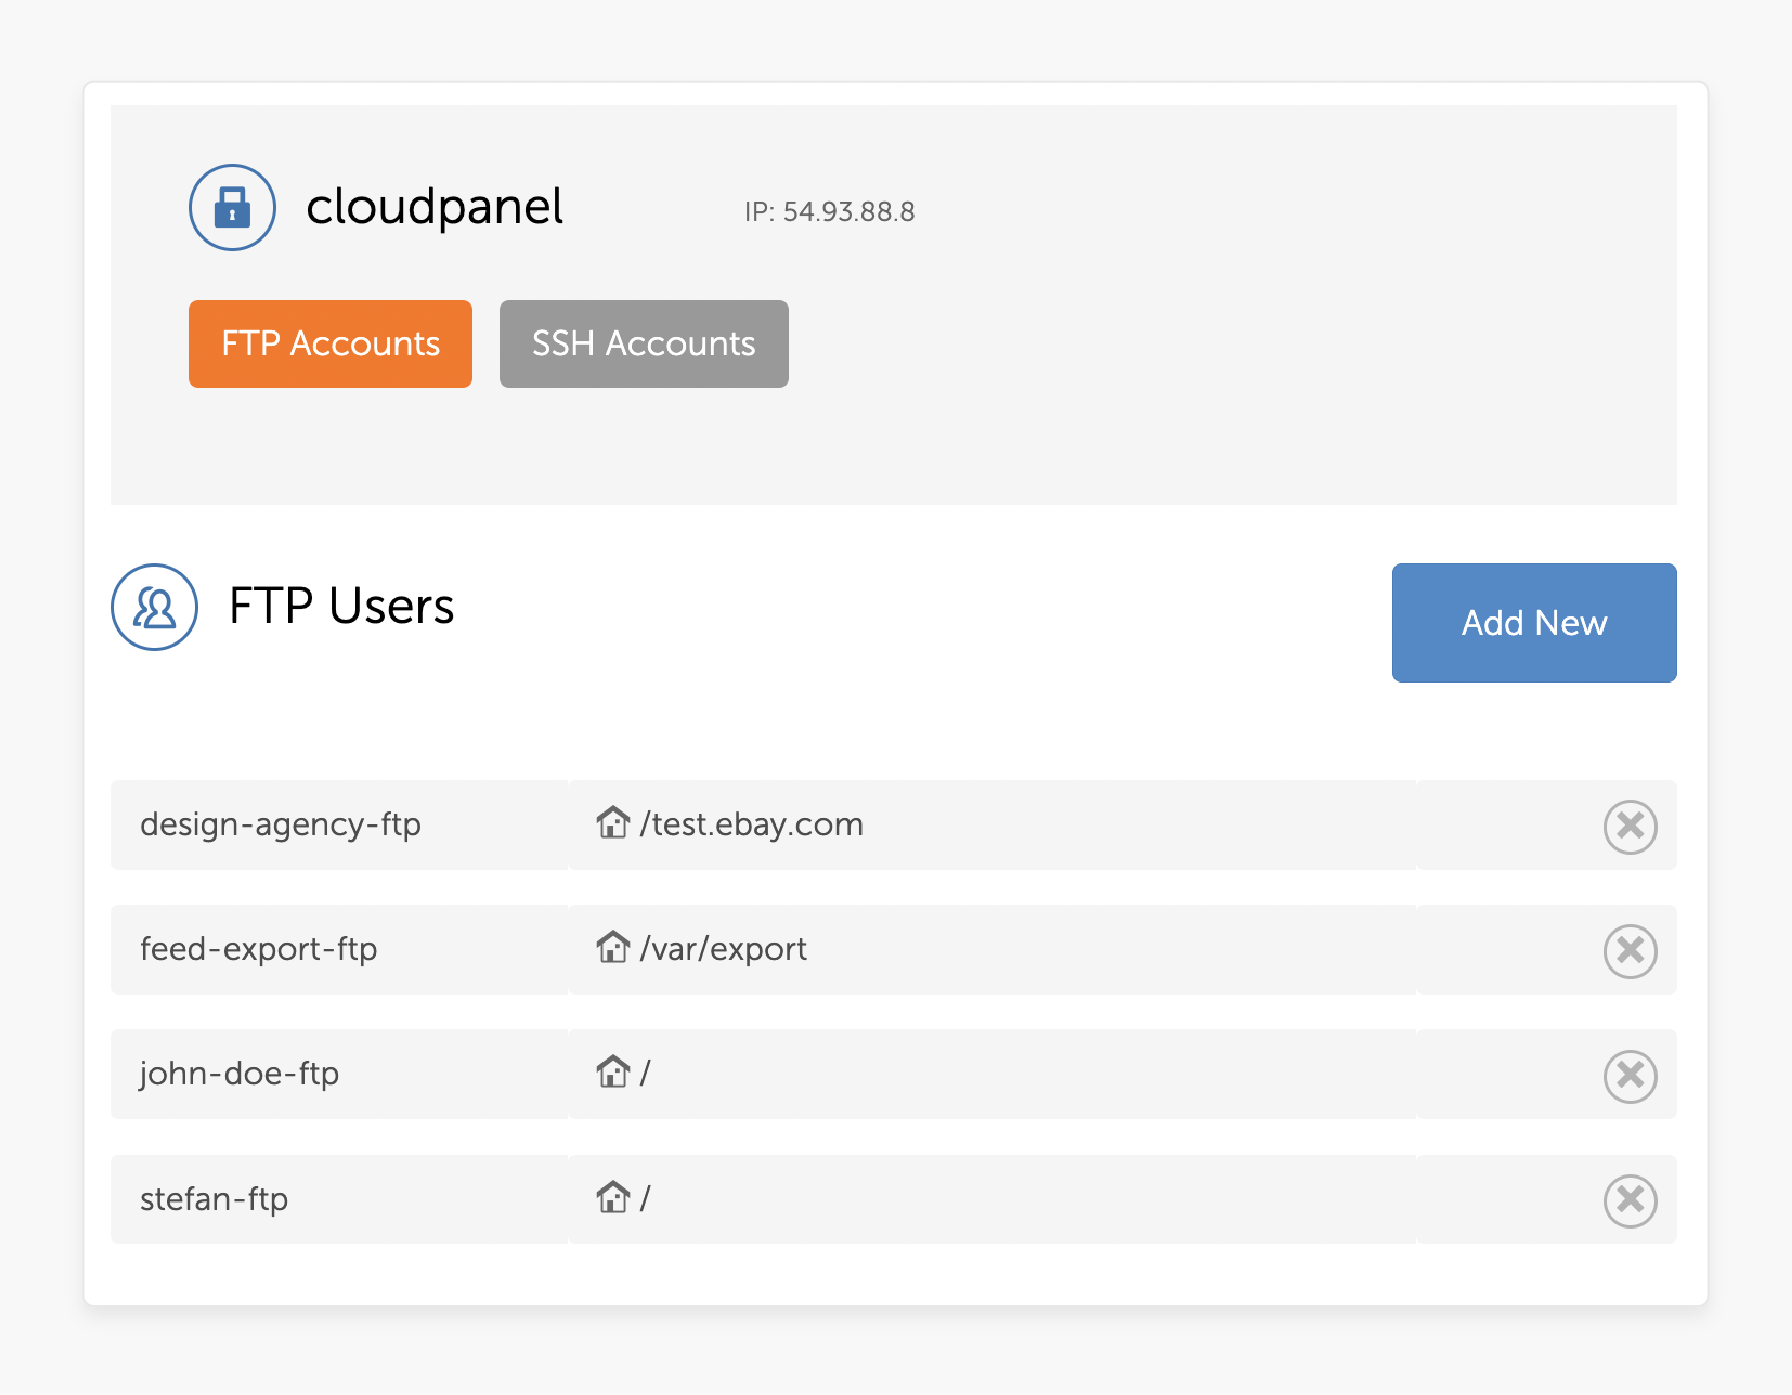The width and height of the screenshot is (1792, 1395).
Task: Click the /var/export home path
Action: coord(723,949)
